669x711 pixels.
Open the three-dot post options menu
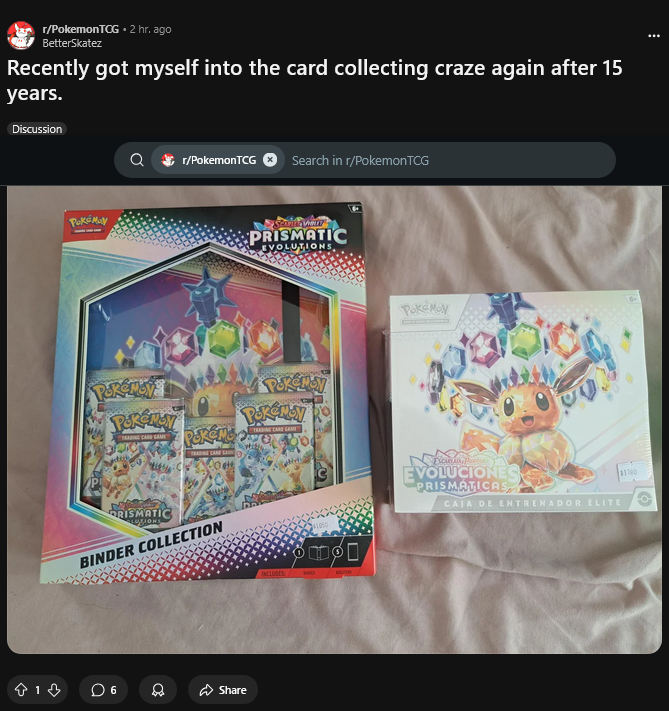click(654, 35)
